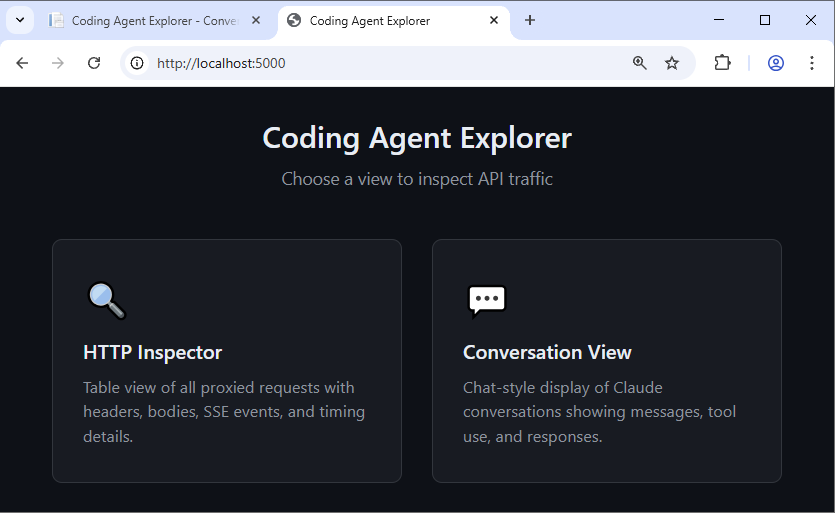
Task: Open the Extensions puzzle icon
Action: click(722, 63)
